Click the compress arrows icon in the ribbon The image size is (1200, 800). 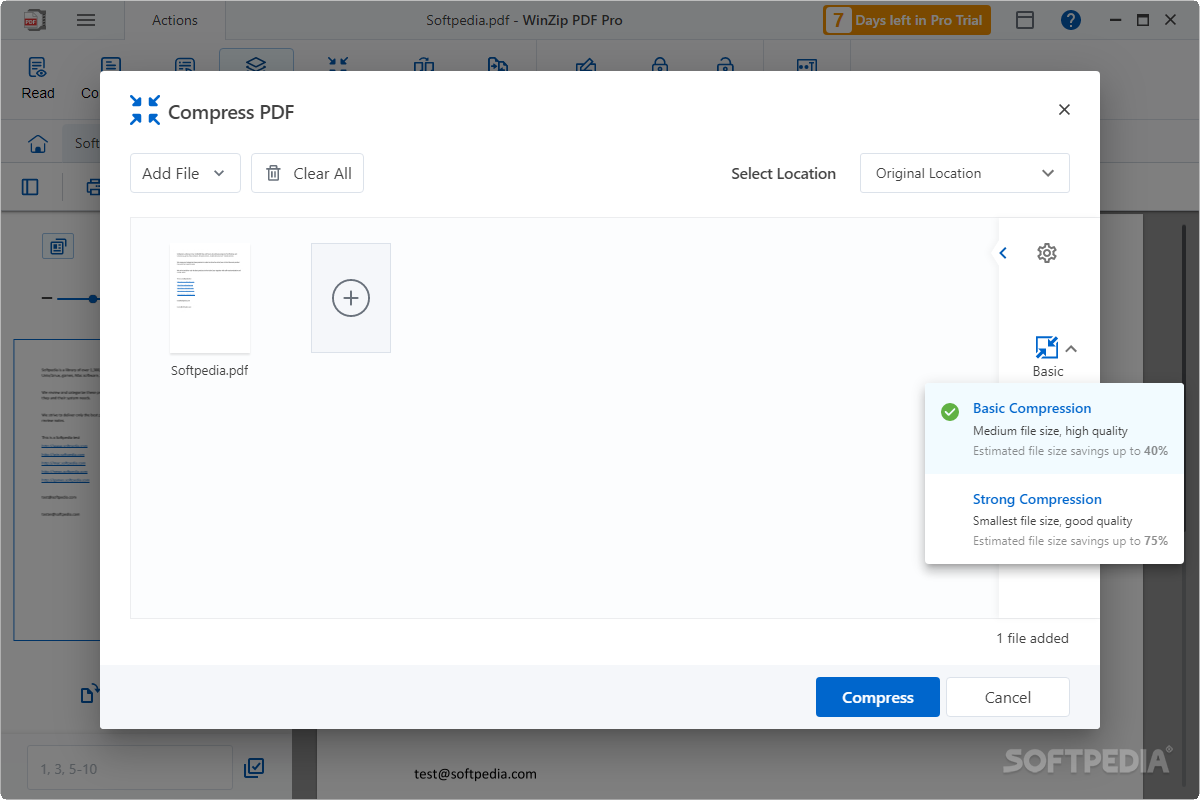(338, 64)
